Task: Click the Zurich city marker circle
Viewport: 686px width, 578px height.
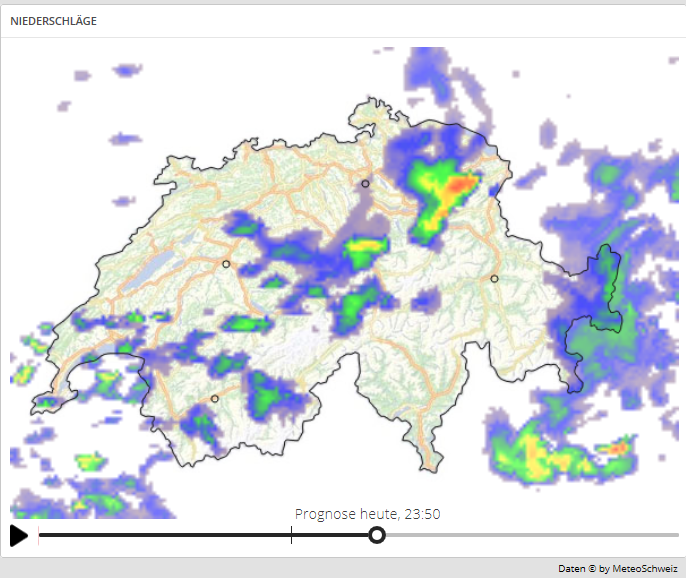Action: pyautogui.click(x=365, y=184)
